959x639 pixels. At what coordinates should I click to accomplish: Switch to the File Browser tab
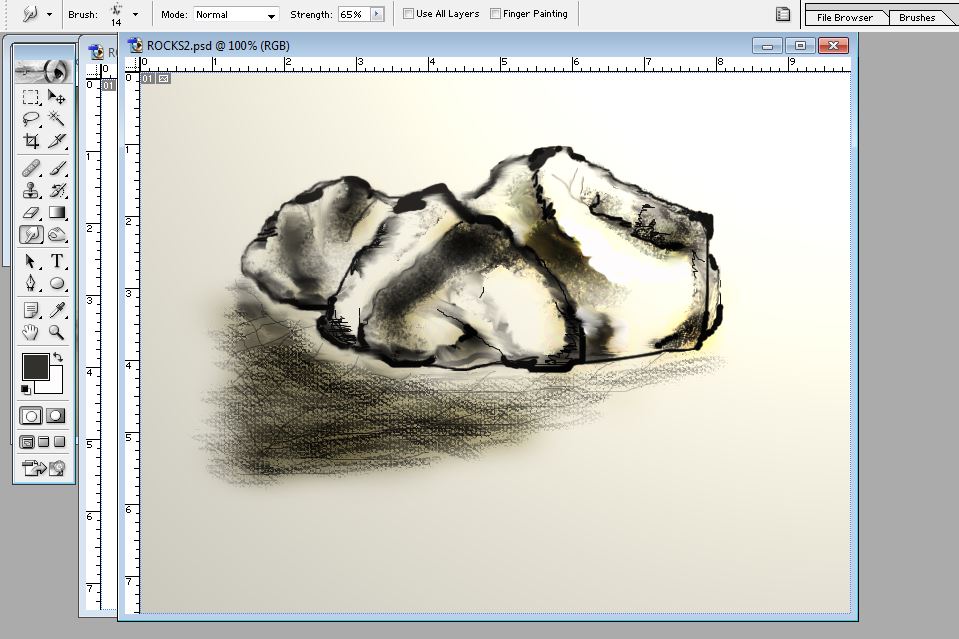click(x=844, y=17)
